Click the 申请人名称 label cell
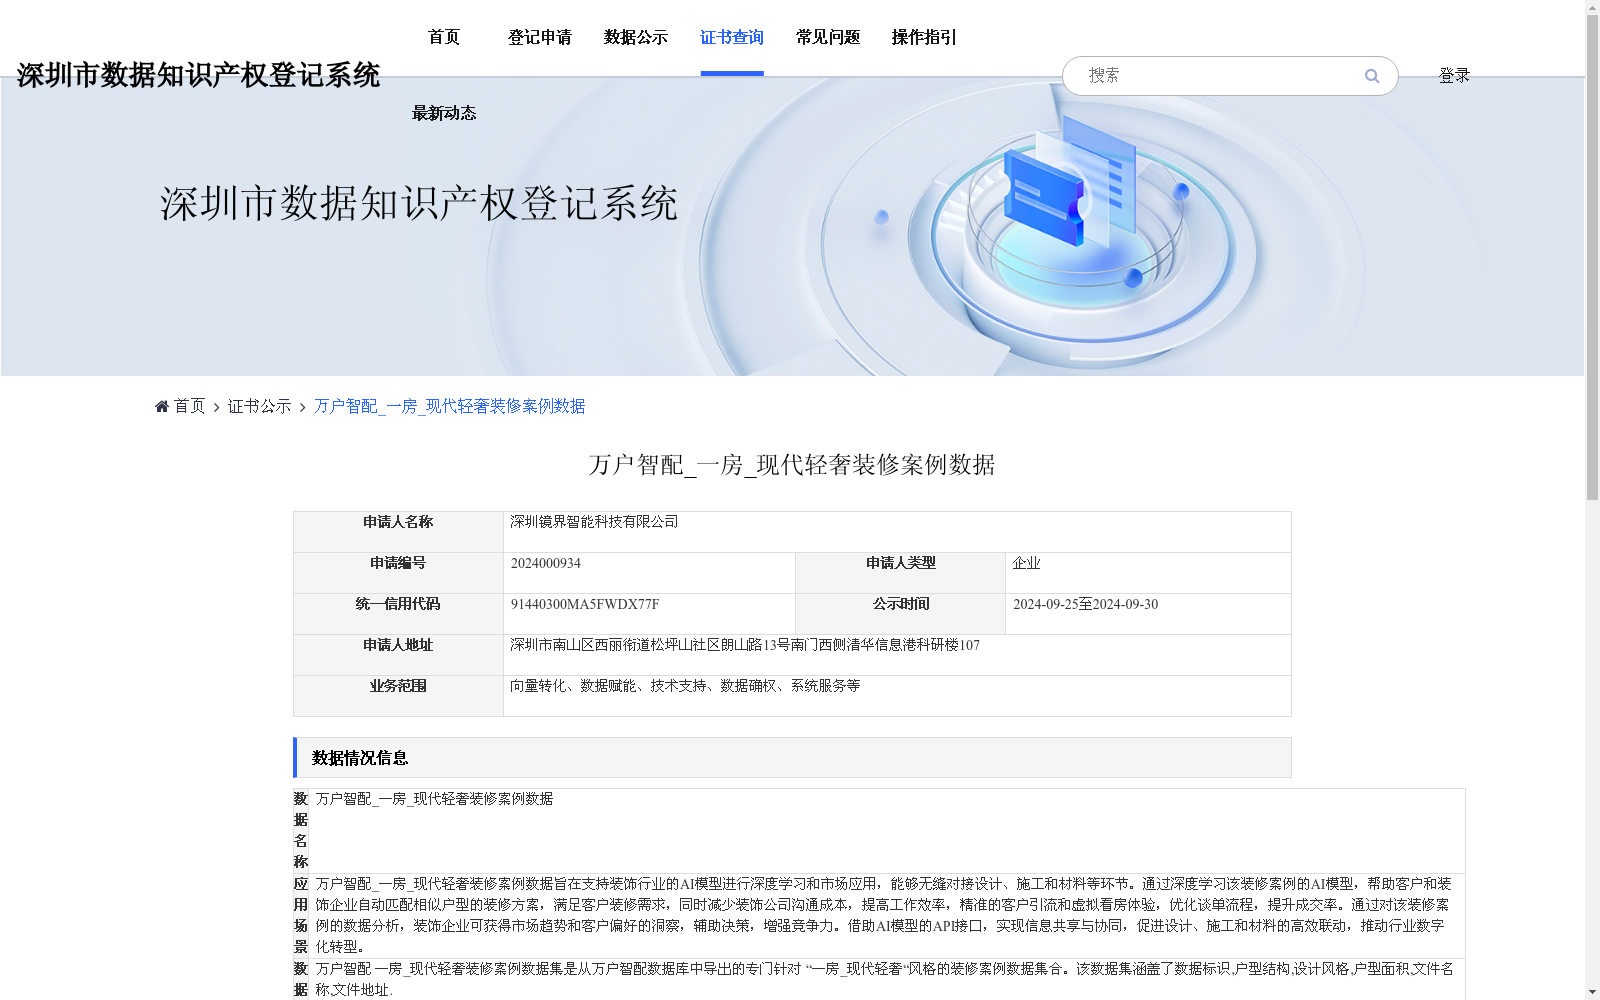The height and width of the screenshot is (1000, 1600). tap(398, 532)
